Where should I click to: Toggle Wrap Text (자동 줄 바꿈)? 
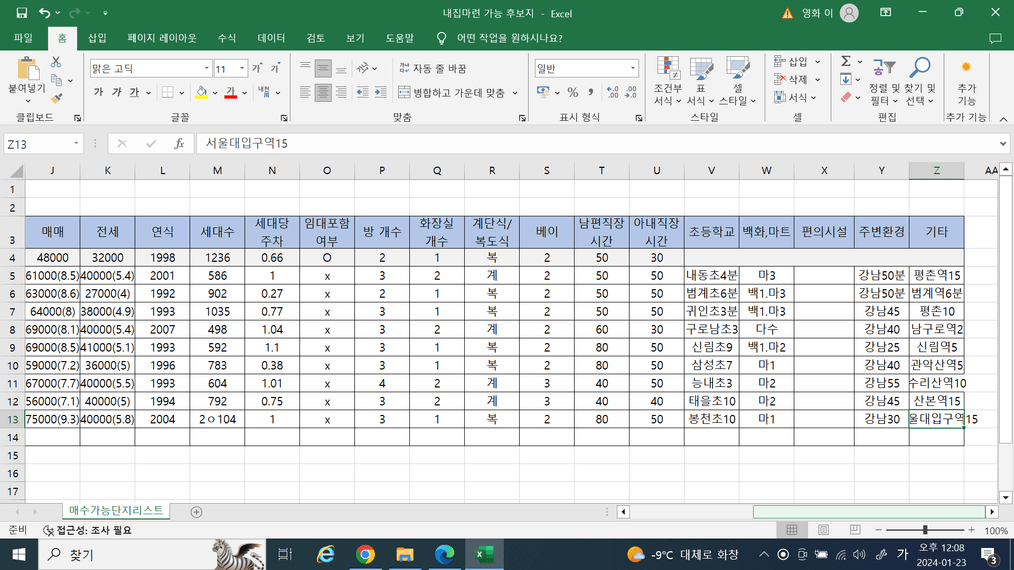(433, 68)
